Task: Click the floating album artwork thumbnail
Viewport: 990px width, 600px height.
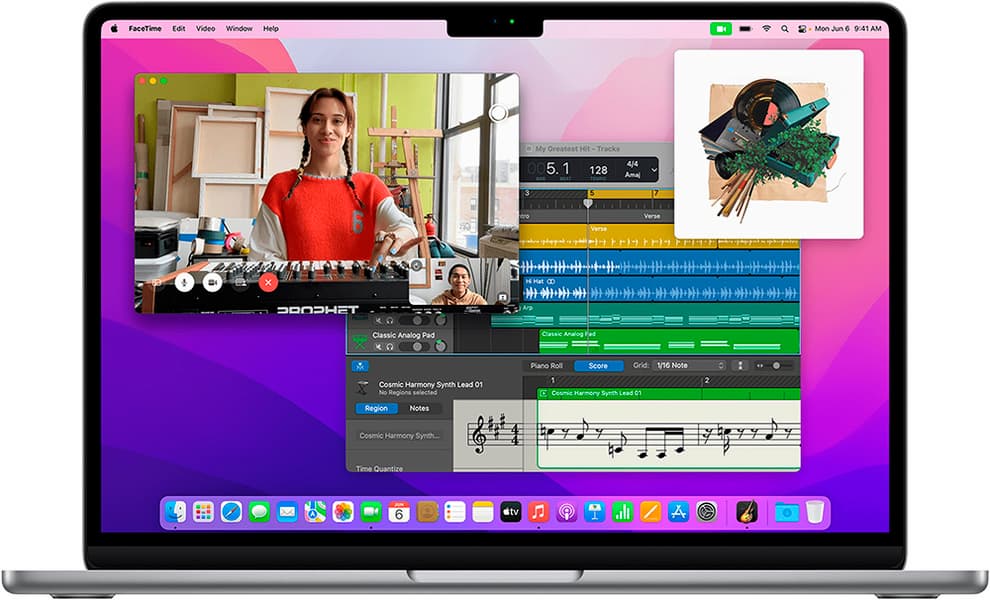Action: pyautogui.click(x=768, y=145)
